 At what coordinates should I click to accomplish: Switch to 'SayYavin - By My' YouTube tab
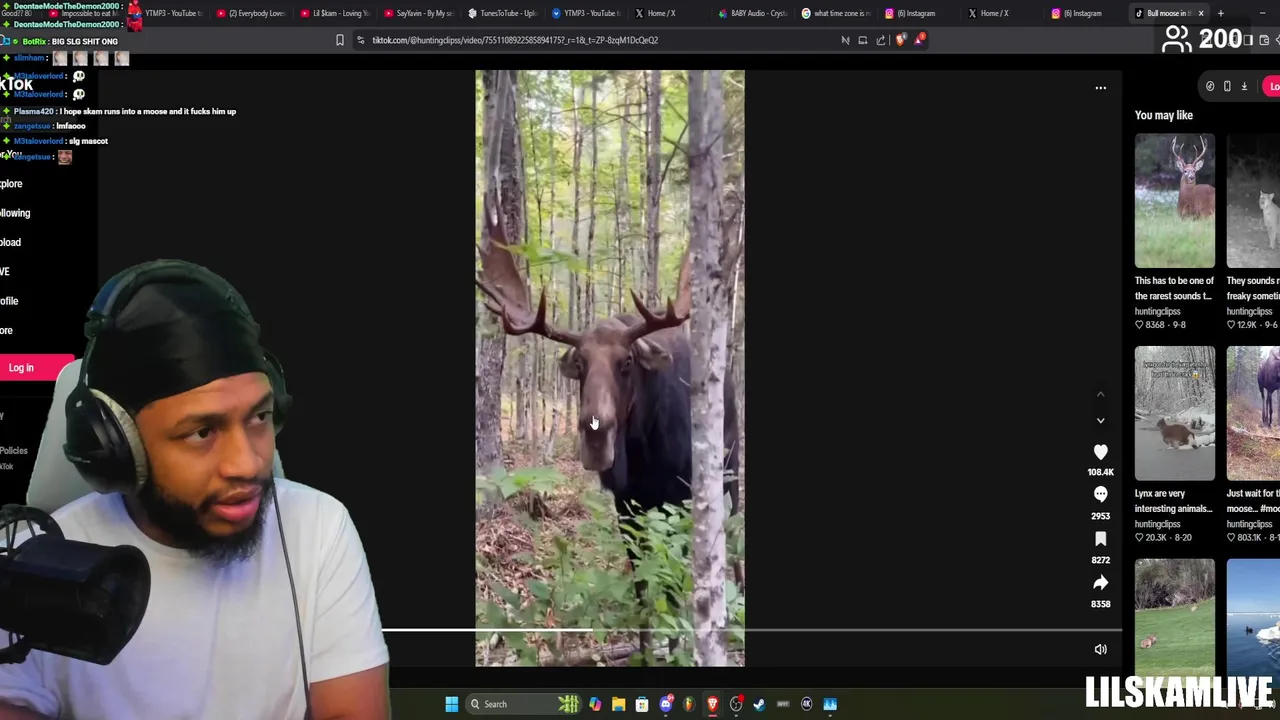point(418,13)
